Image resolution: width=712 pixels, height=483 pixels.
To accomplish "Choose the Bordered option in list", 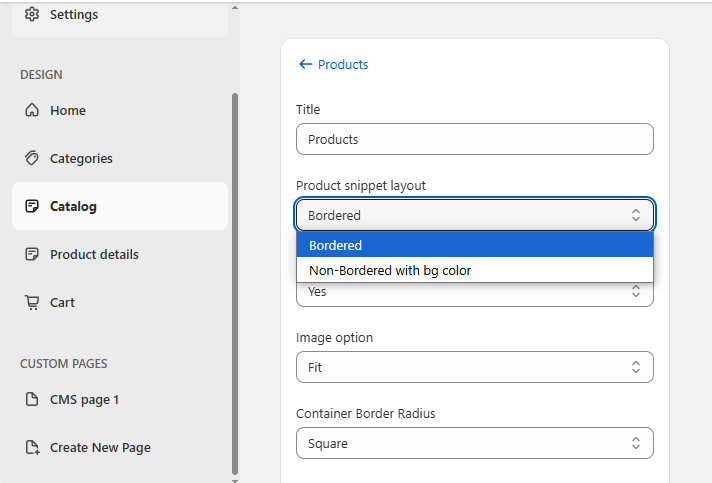I will (x=475, y=245).
